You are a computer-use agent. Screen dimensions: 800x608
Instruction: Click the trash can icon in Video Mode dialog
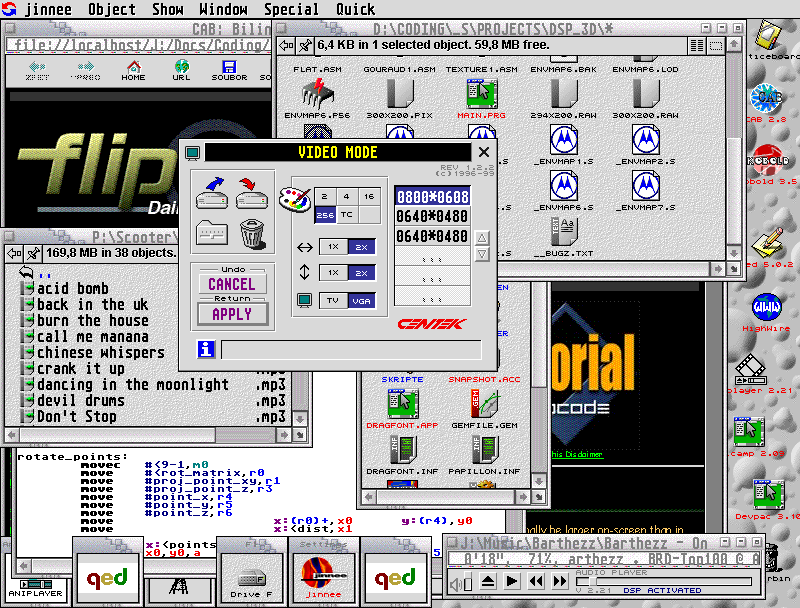252,233
